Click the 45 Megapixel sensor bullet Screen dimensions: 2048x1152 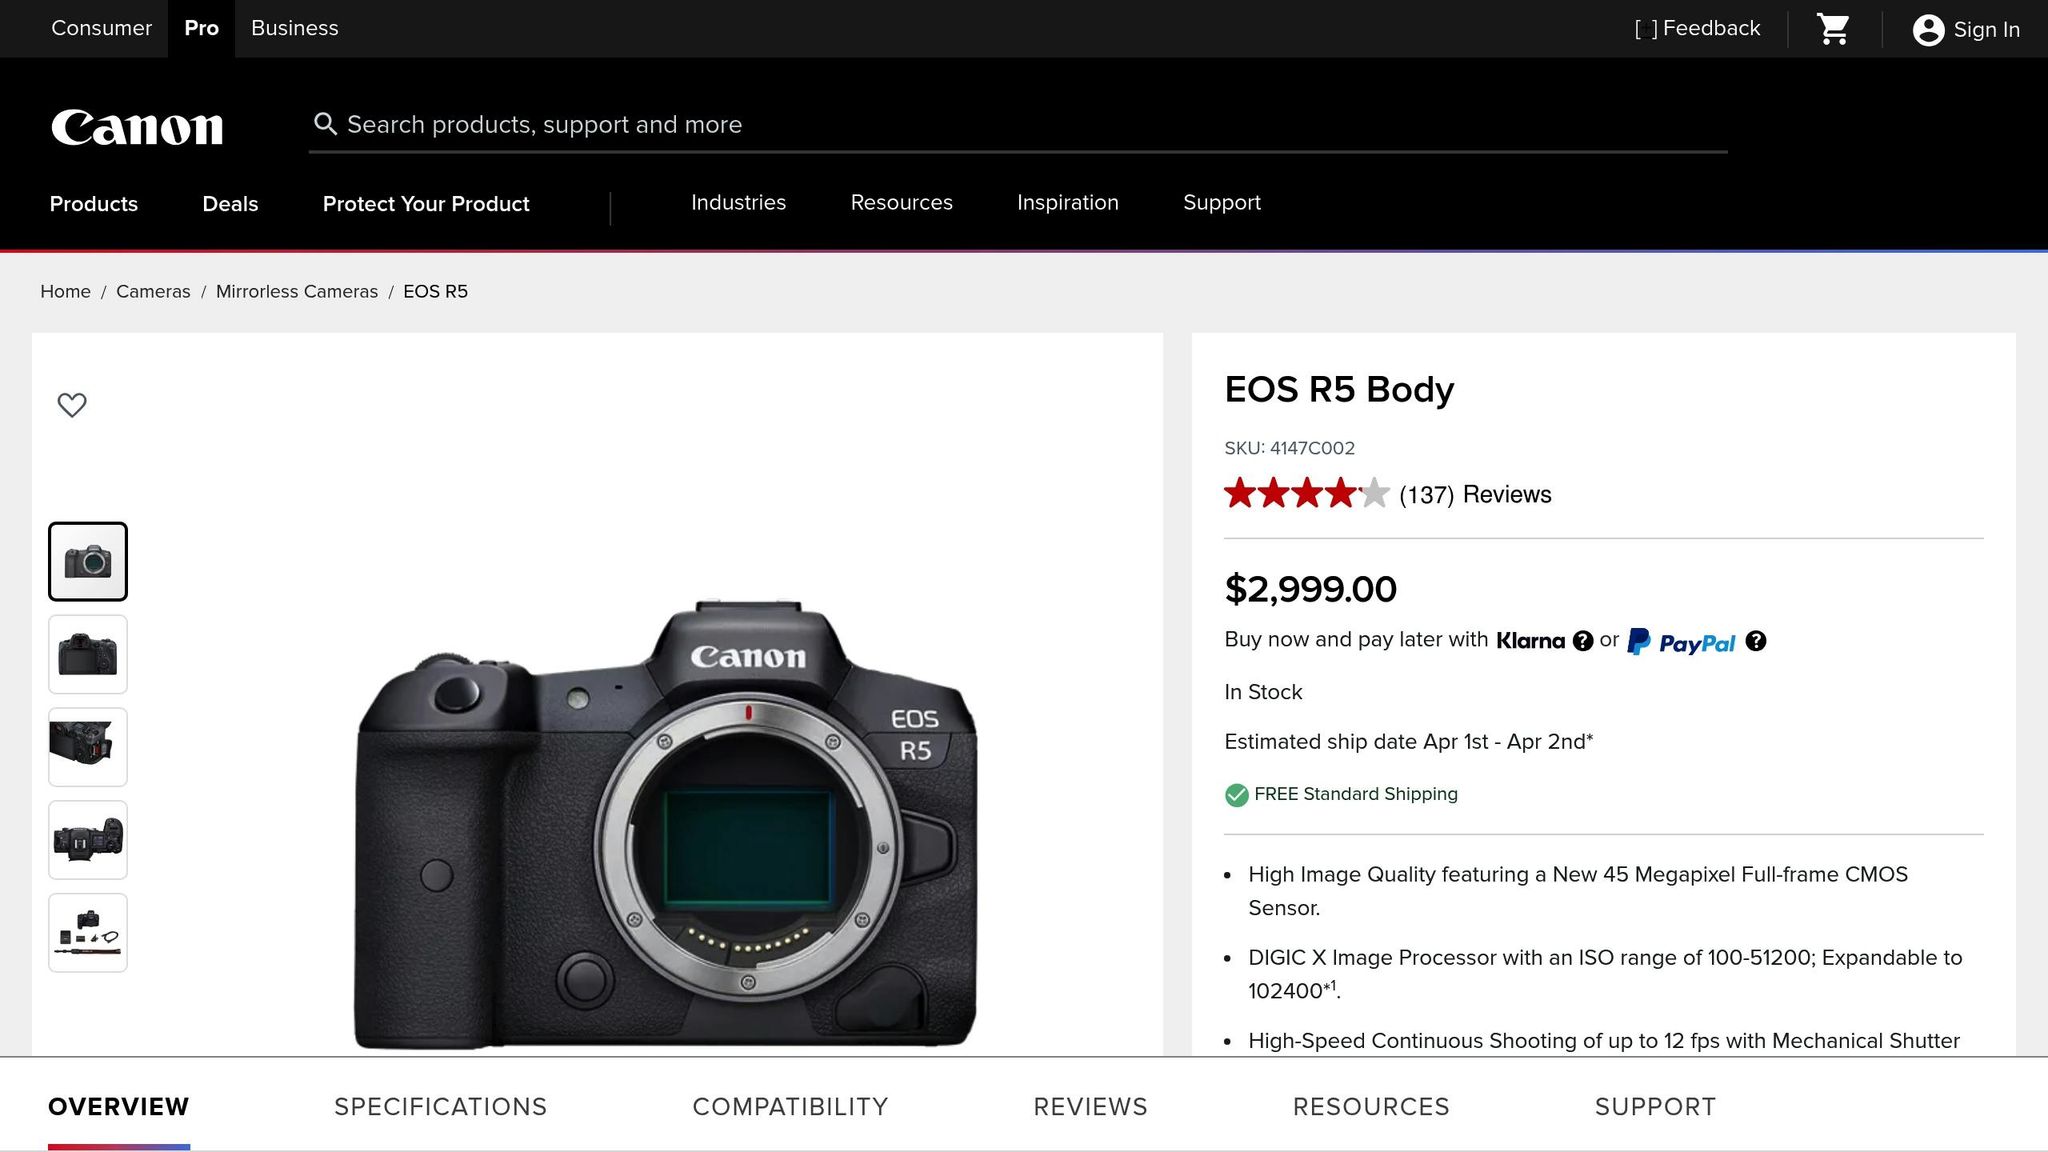point(1578,891)
